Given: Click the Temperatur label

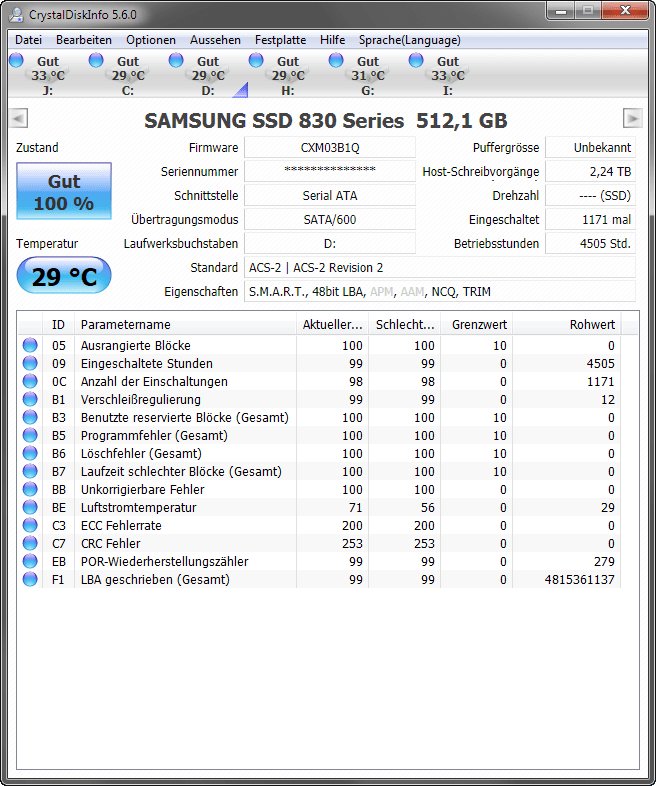Looking at the screenshot, I should pos(47,244).
